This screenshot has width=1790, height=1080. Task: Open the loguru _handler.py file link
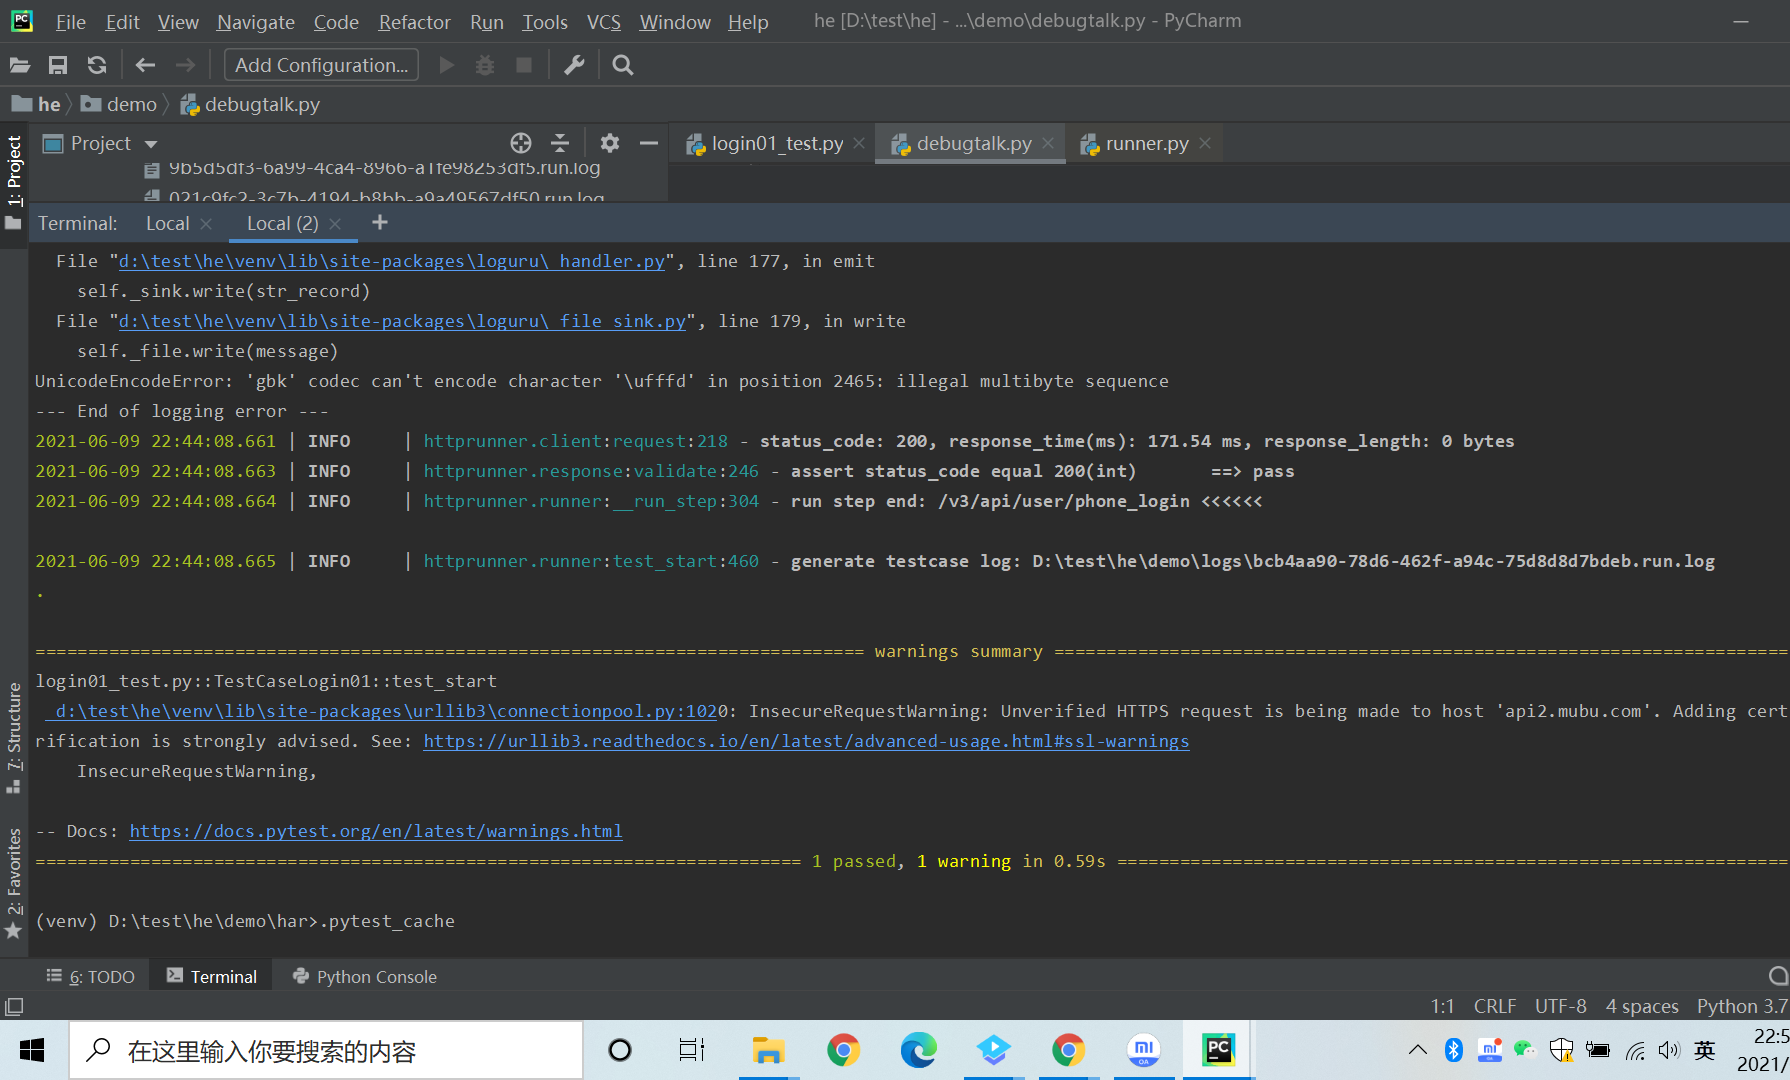[392, 261]
